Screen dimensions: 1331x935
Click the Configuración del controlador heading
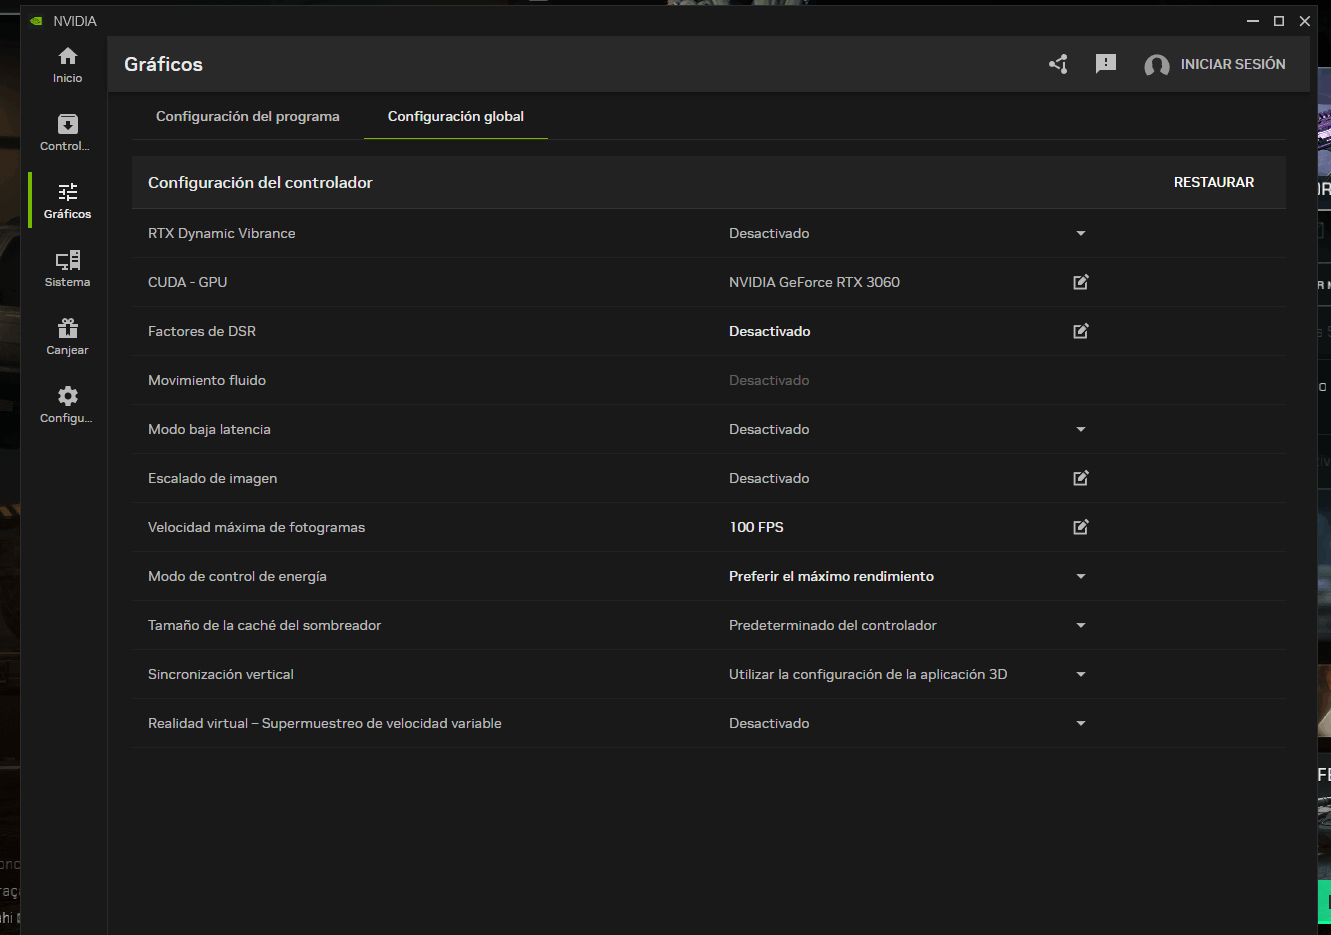coord(260,182)
